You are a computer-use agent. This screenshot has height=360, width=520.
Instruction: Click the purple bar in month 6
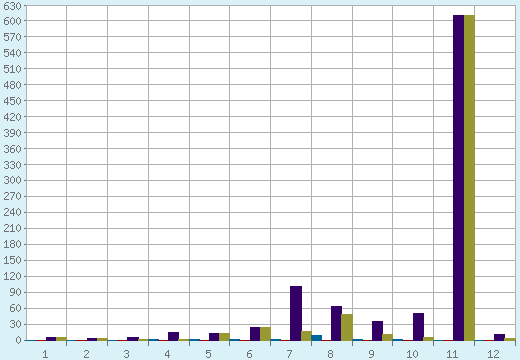pyautogui.click(x=255, y=334)
